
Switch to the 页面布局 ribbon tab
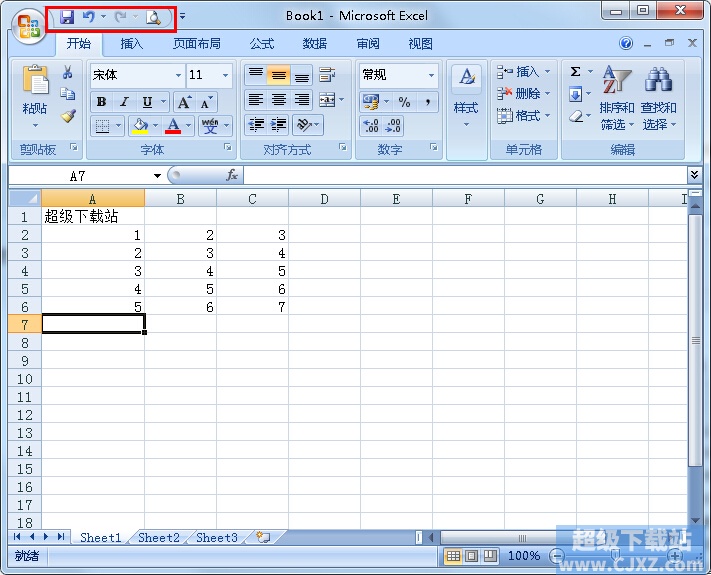(x=196, y=44)
